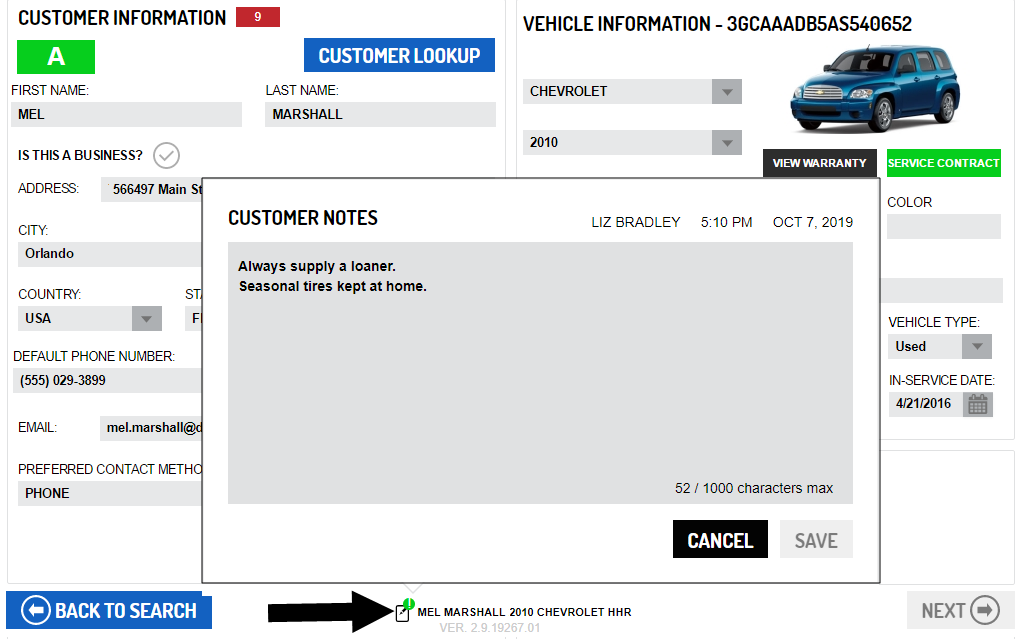
Task: Open the in-service date calendar picker
Action: point(977,404)
